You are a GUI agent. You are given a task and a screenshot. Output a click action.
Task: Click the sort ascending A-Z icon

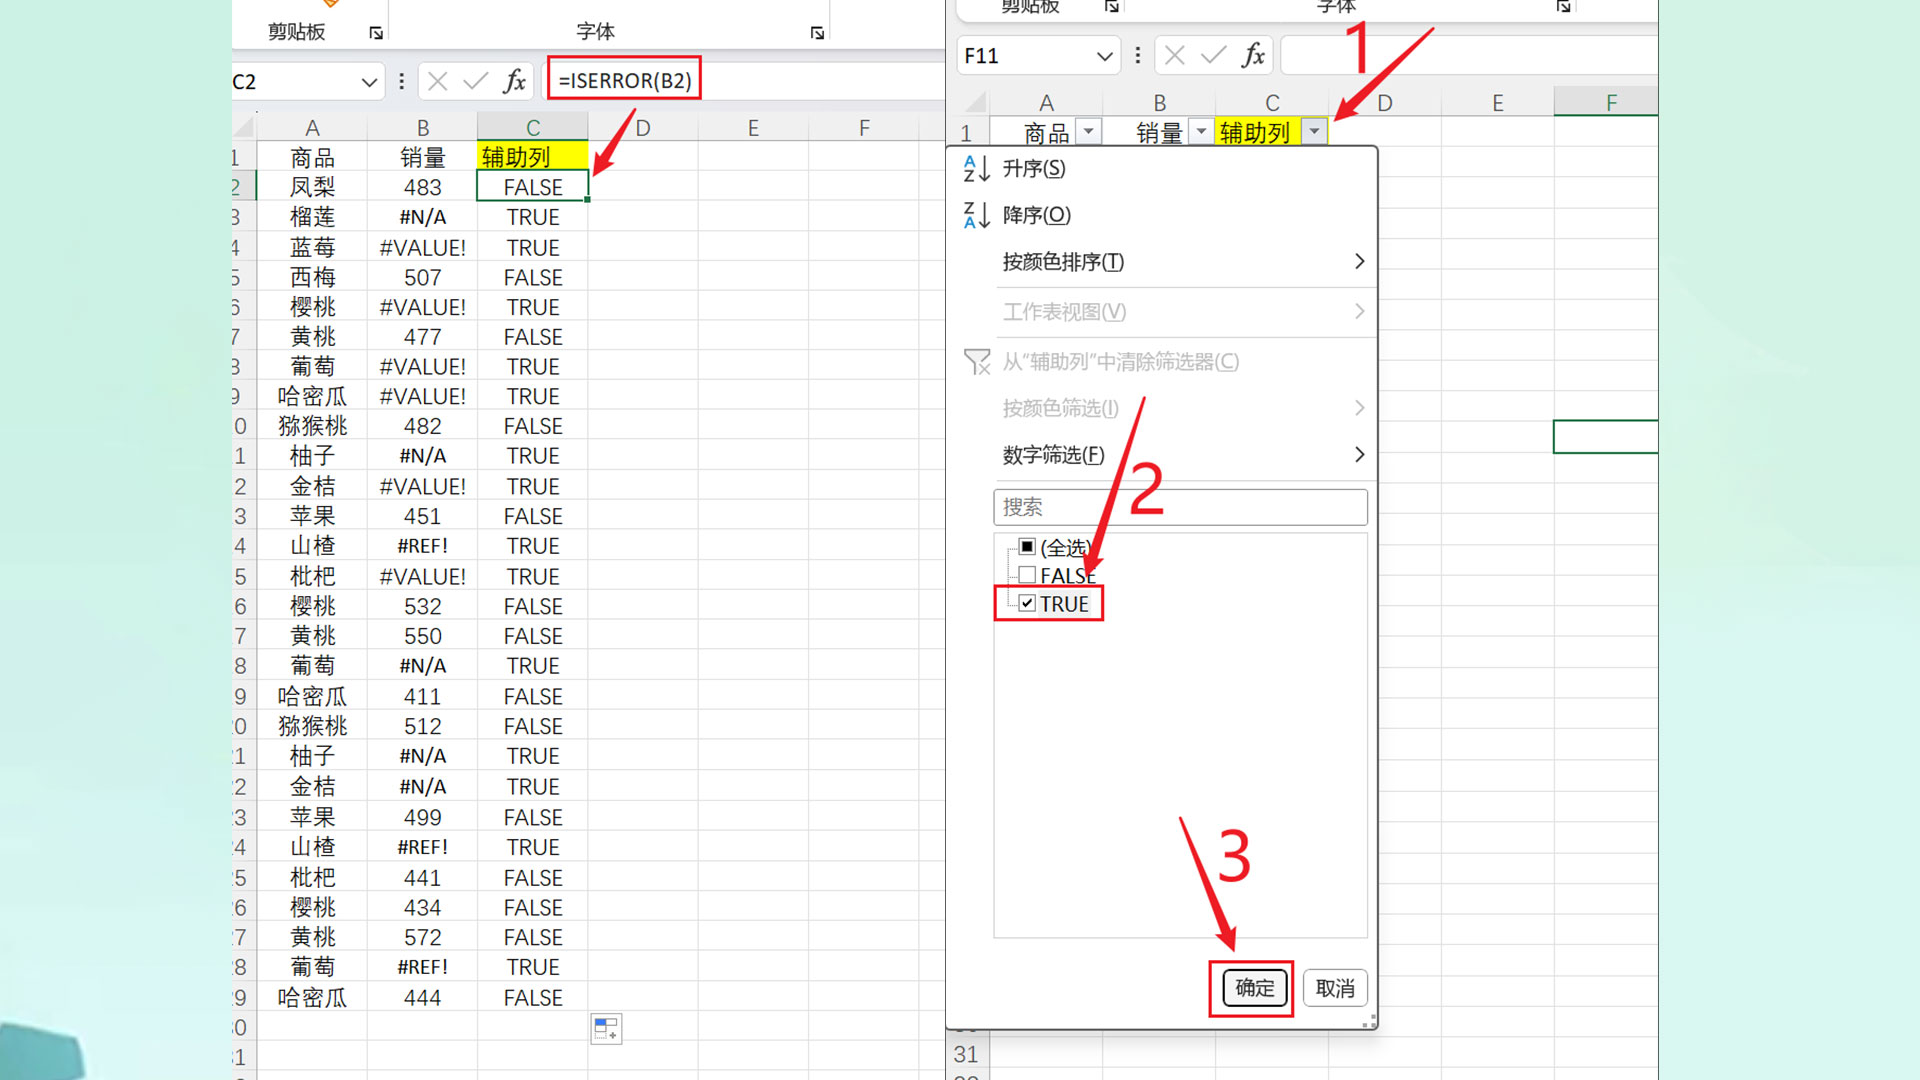[x=976, y=169]
